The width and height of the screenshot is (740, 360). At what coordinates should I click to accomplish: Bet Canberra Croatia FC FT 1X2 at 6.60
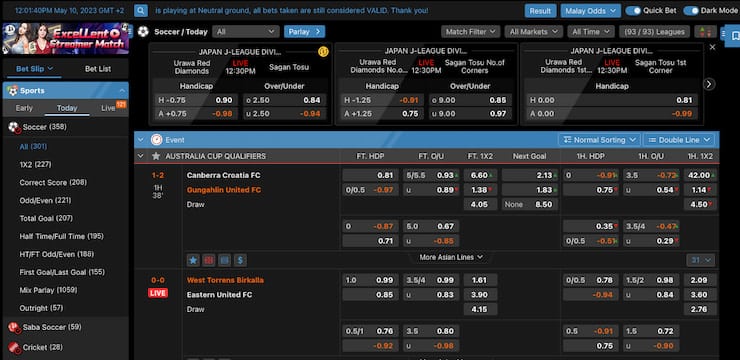pos(480,175)
